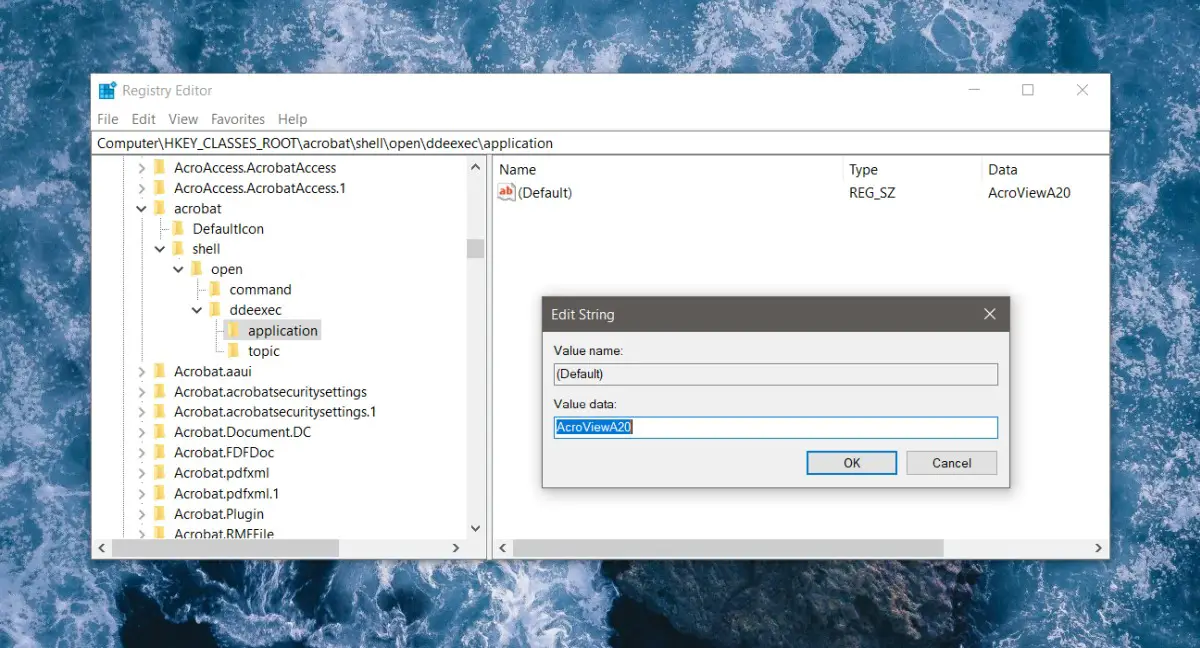Close the Edit String dialog
The height and width of the screenshot is (648, 1200).
(989, 314)
